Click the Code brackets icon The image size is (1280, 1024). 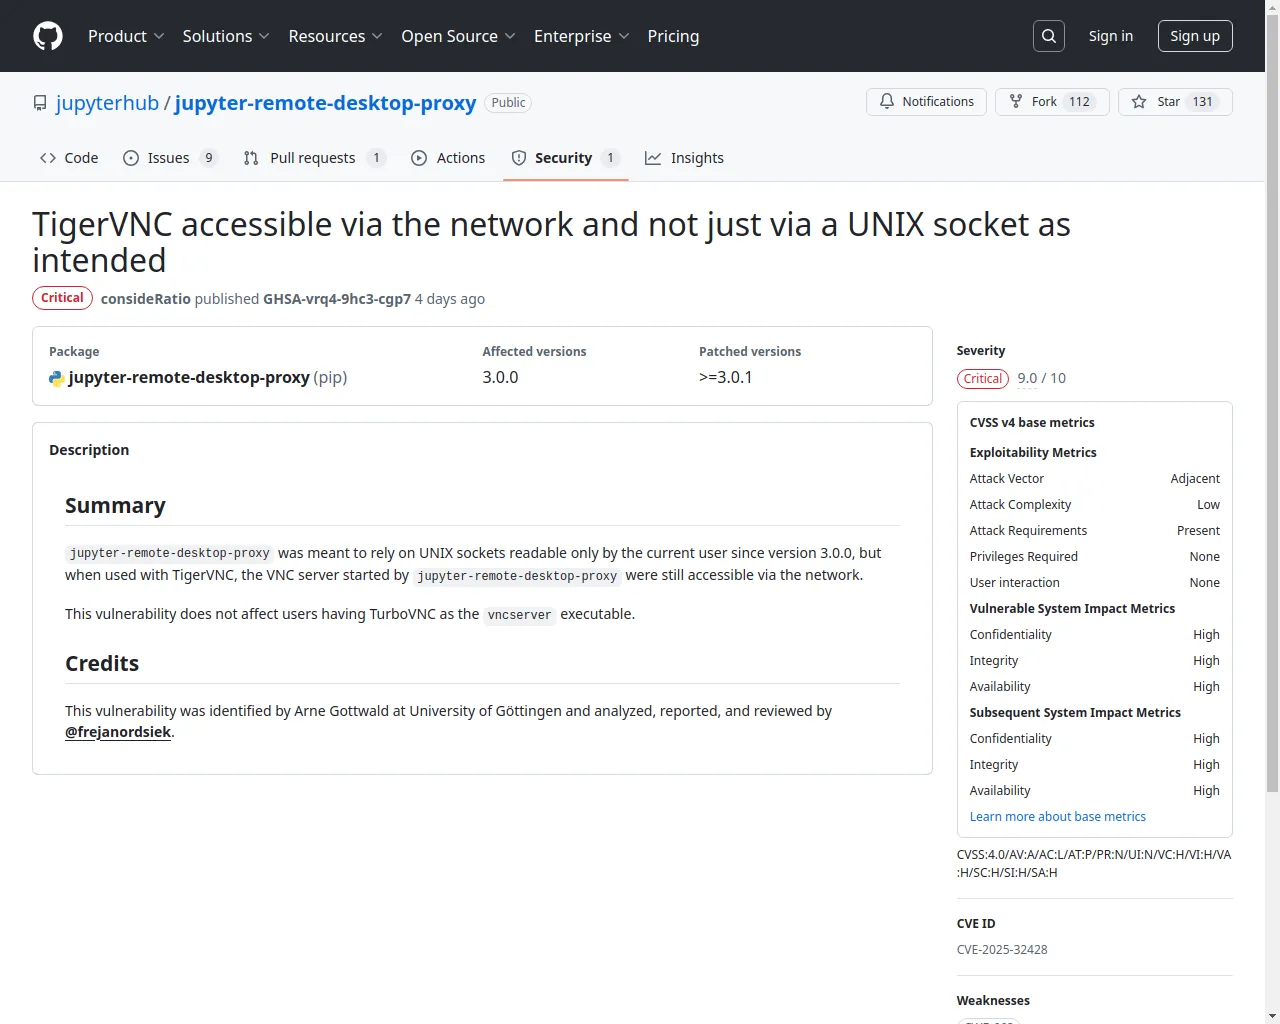48,158
